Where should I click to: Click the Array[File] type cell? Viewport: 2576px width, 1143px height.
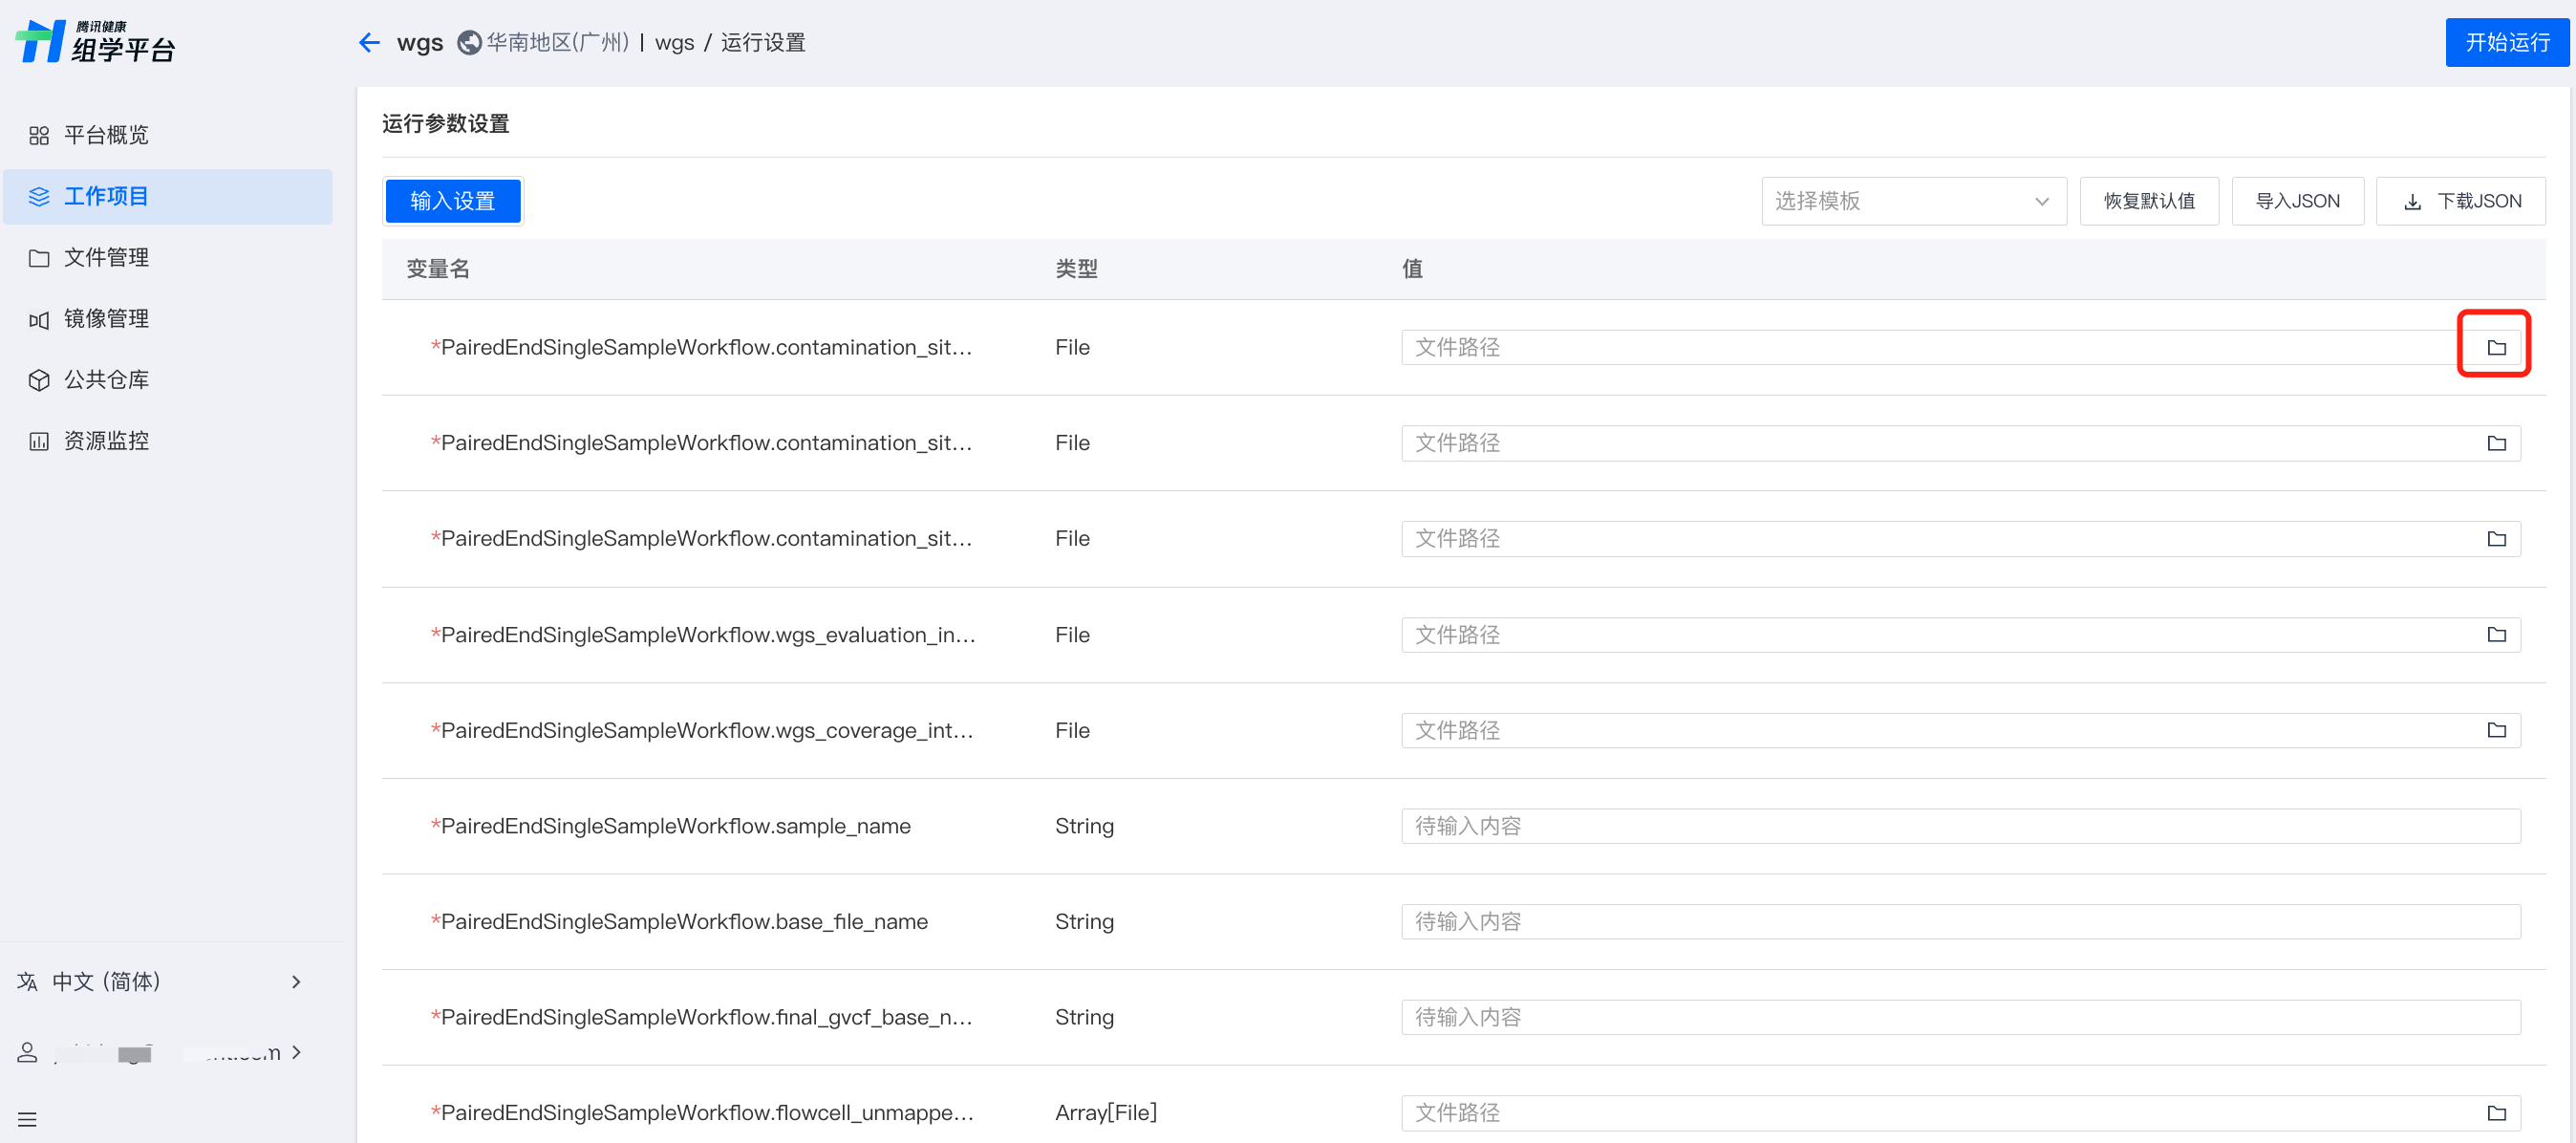[x=1106, y=1113]
